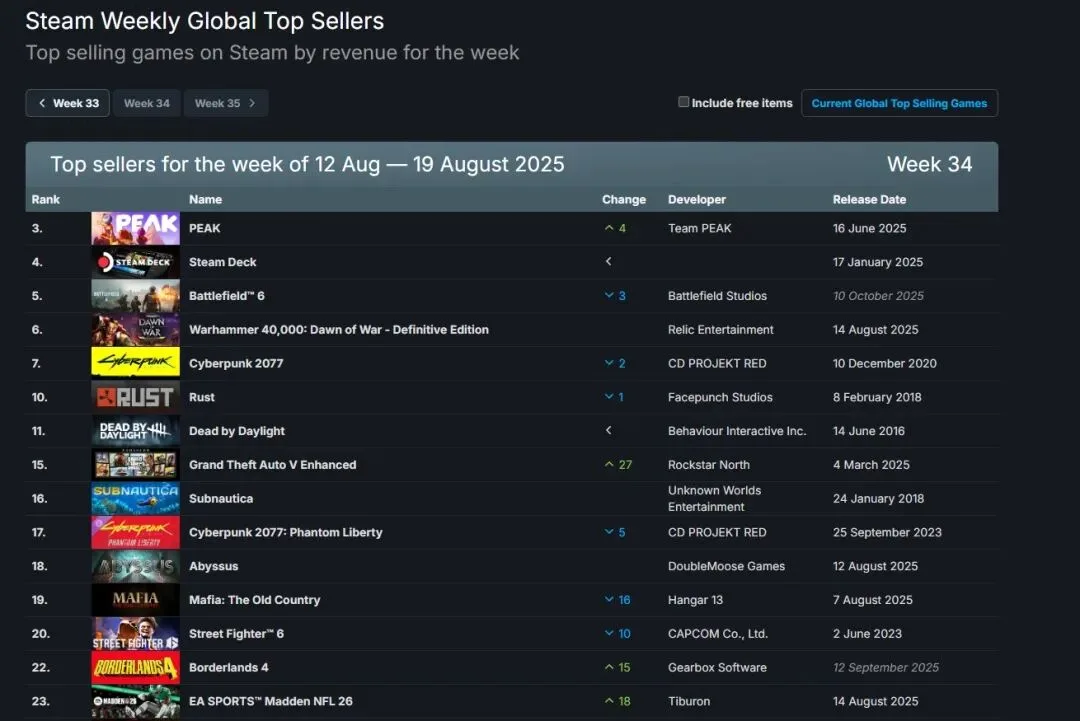Switch to Week 34 tab
This screenshot has width=1080, height=721.
[146, 103]
